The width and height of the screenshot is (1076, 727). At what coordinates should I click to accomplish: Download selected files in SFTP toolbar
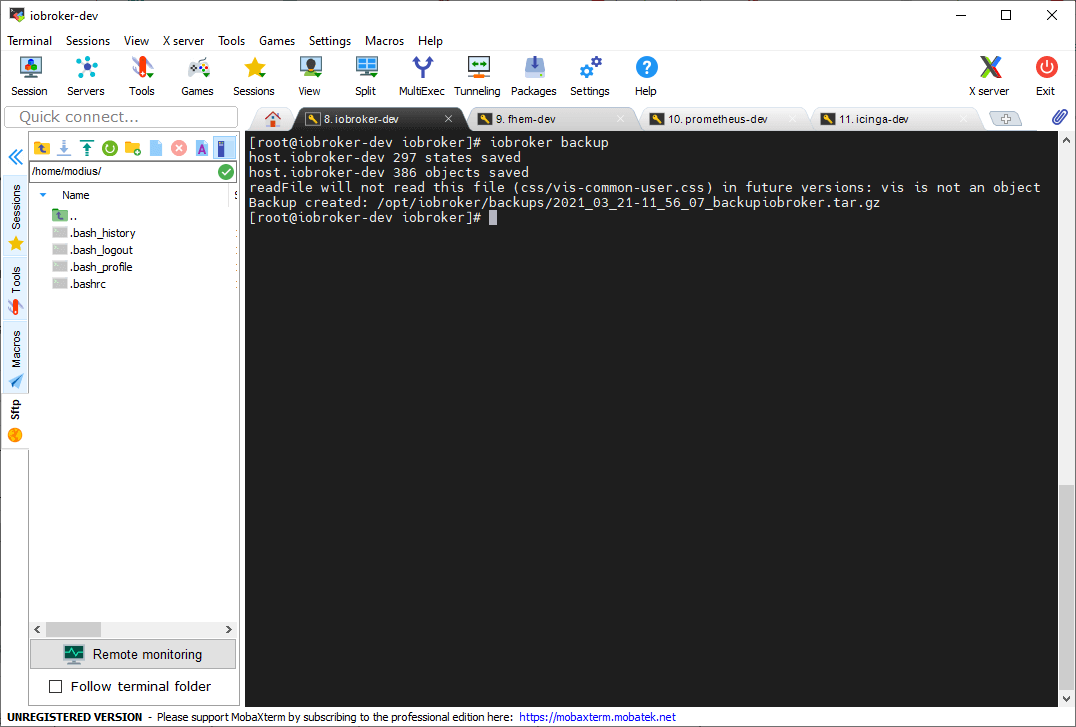pos(64,148)
